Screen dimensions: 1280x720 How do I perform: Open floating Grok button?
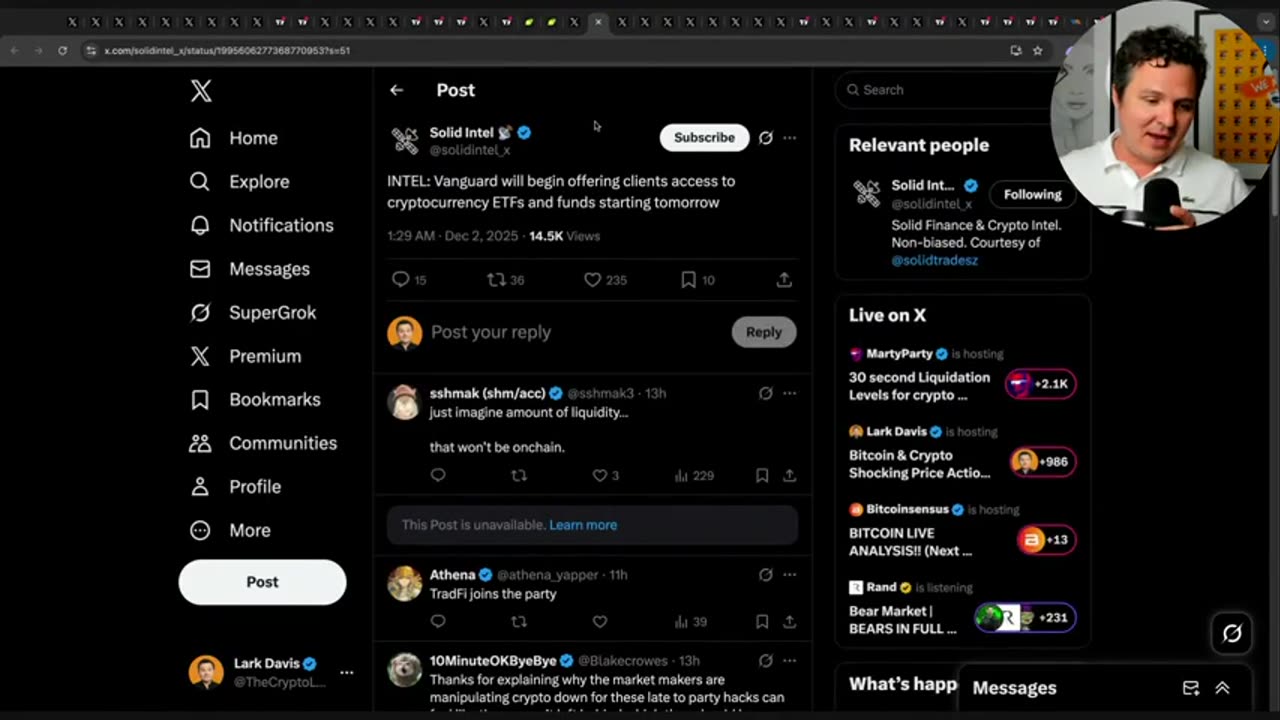click(x=1232, y=633)
